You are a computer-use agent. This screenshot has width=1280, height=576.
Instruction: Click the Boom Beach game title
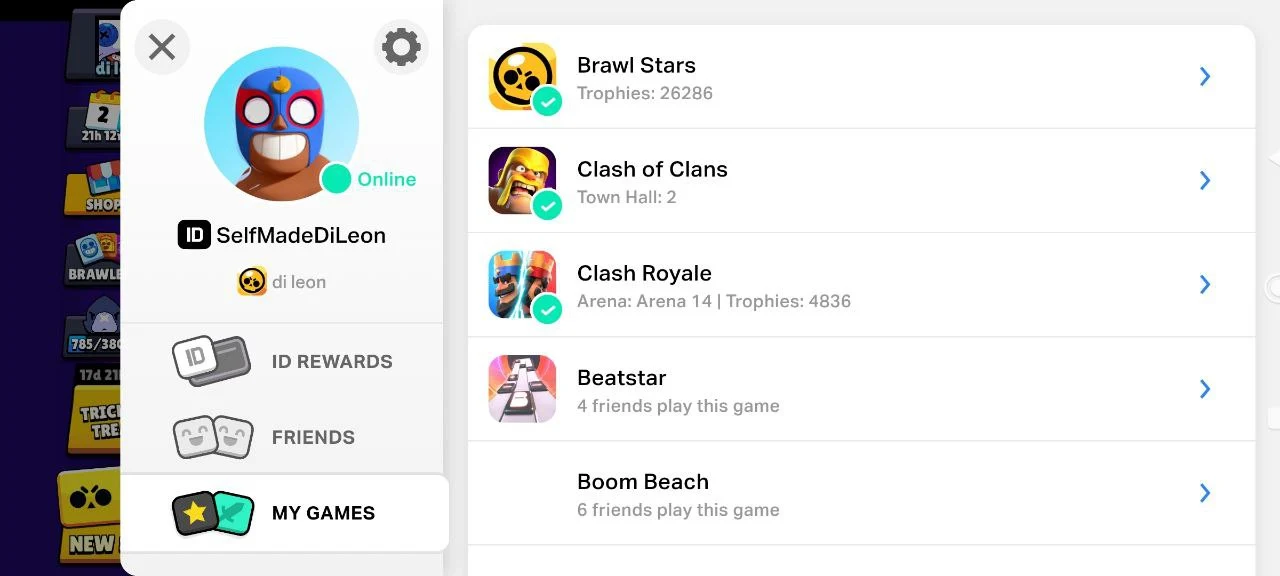pyautogui.click(x=643, y=482)
